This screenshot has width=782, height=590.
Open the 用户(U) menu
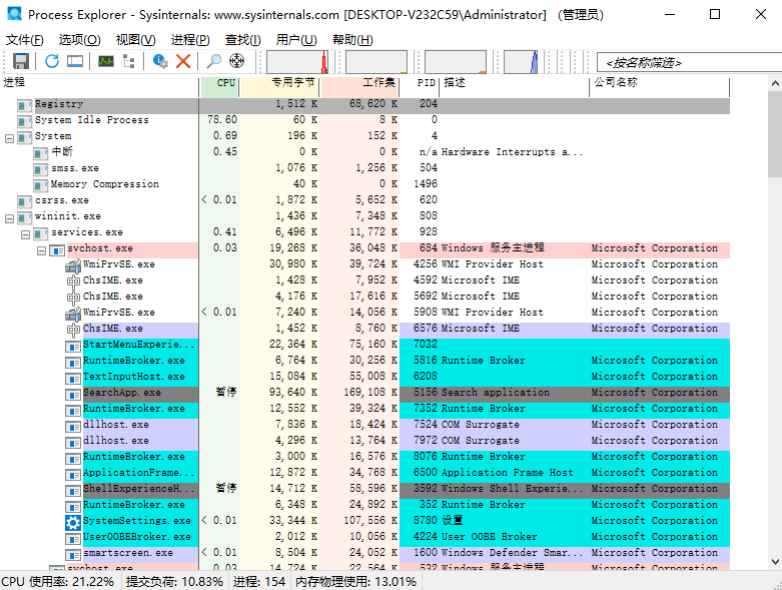(x=296, y=39)
